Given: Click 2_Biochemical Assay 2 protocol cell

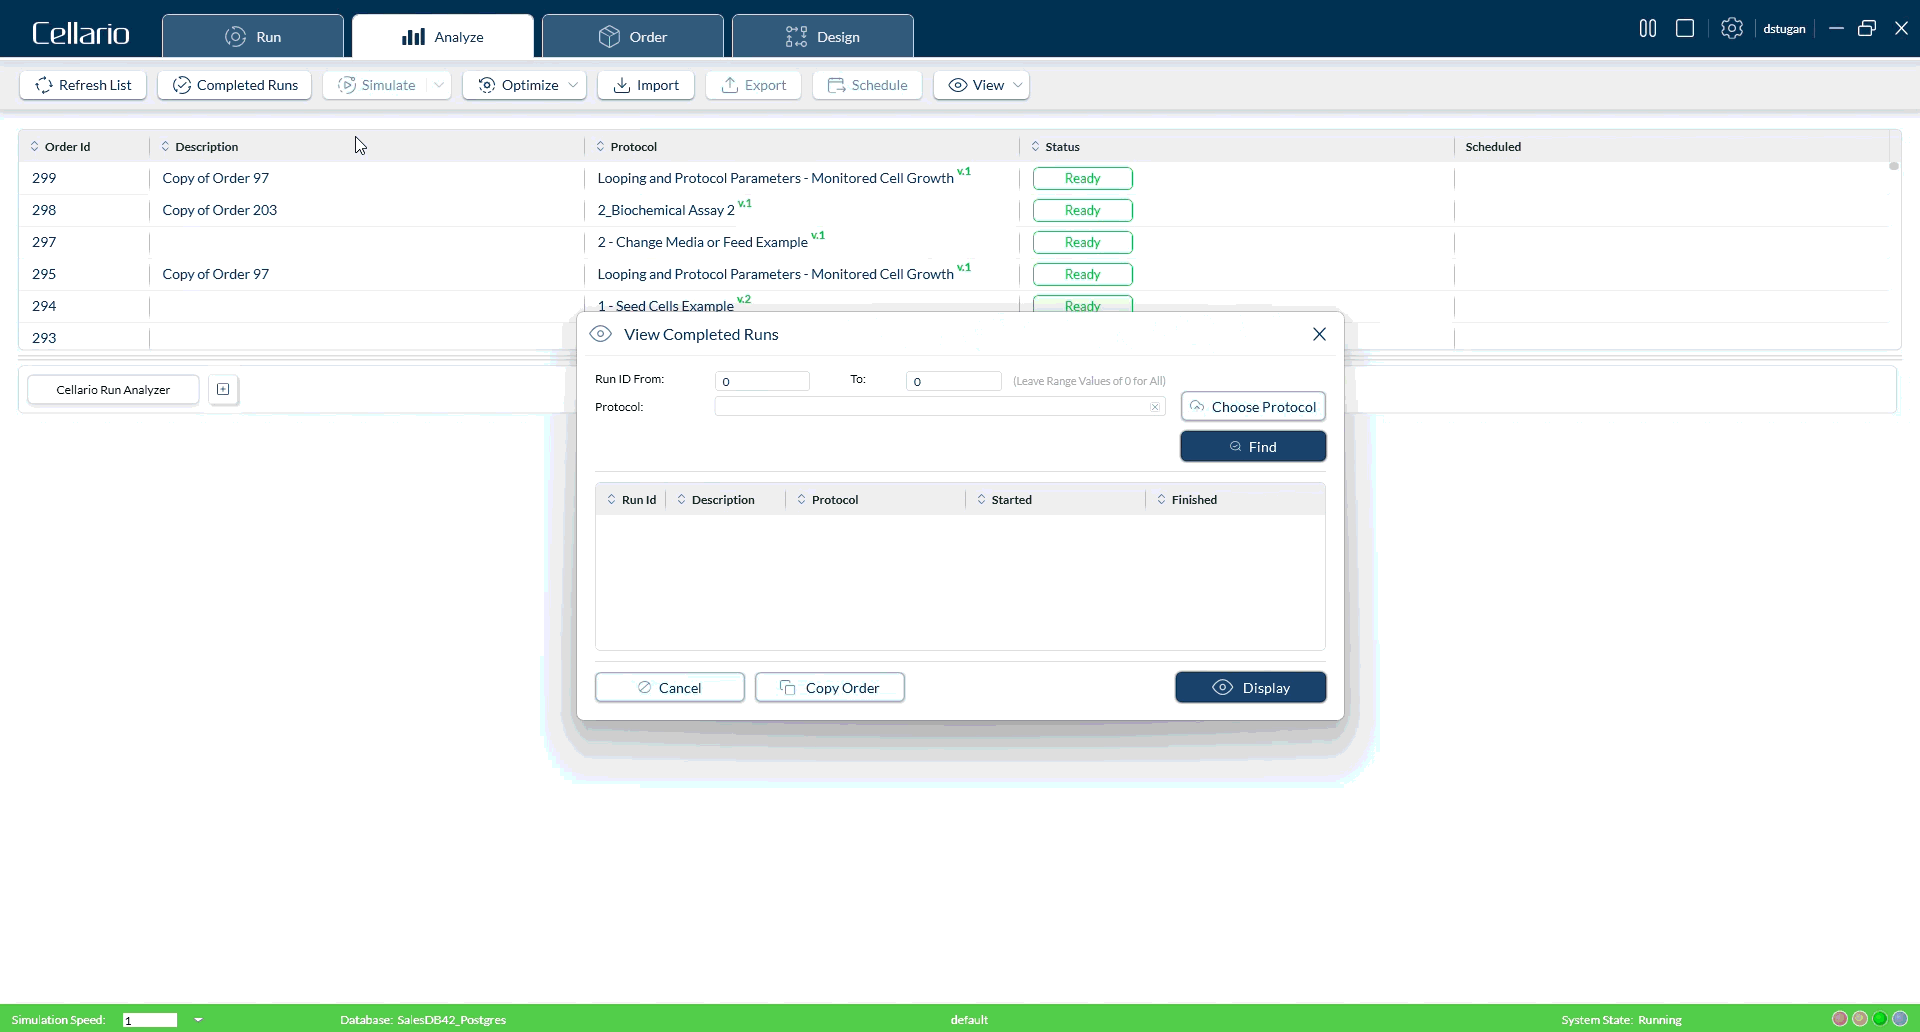Looking at the screenshot, I should click(x=666, y=210).
